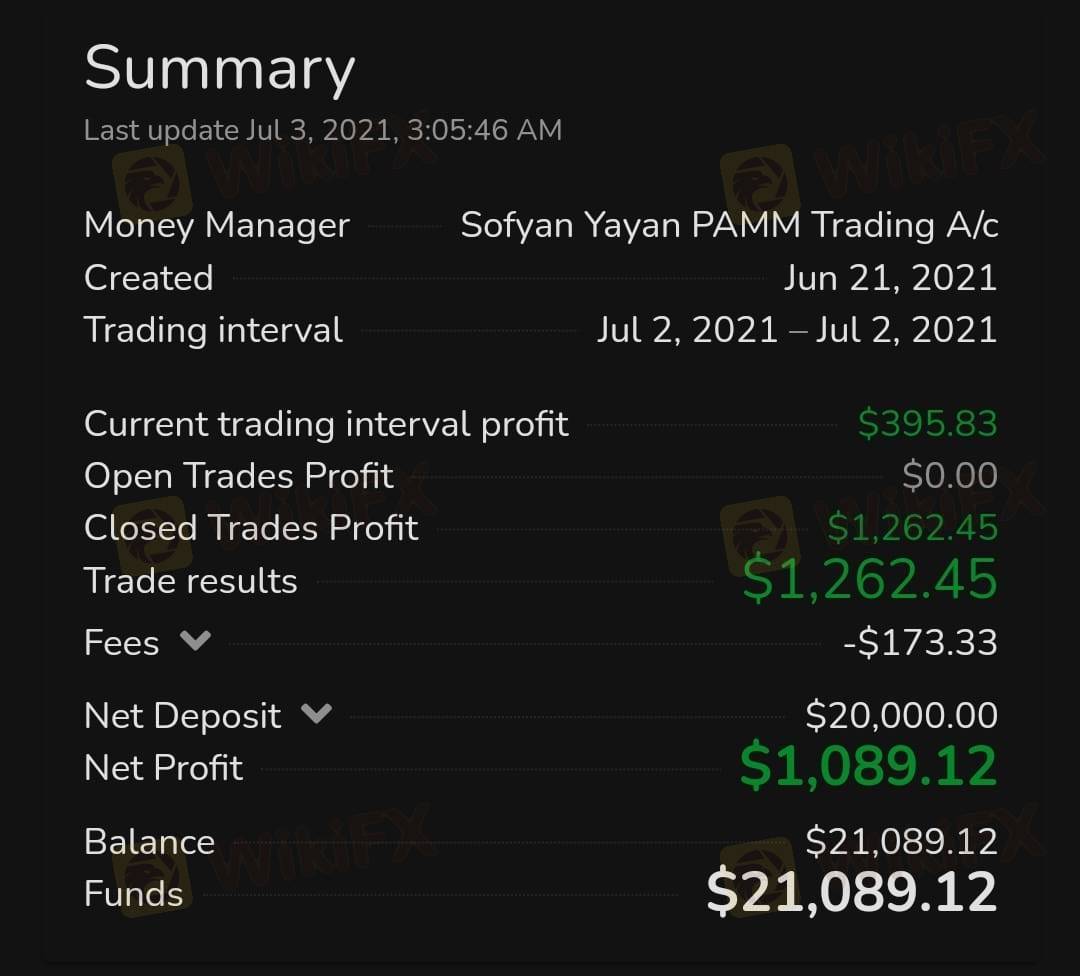
Task: Click the green $1,089.12 Net Profit amount
Action: [x=868, y=766]
